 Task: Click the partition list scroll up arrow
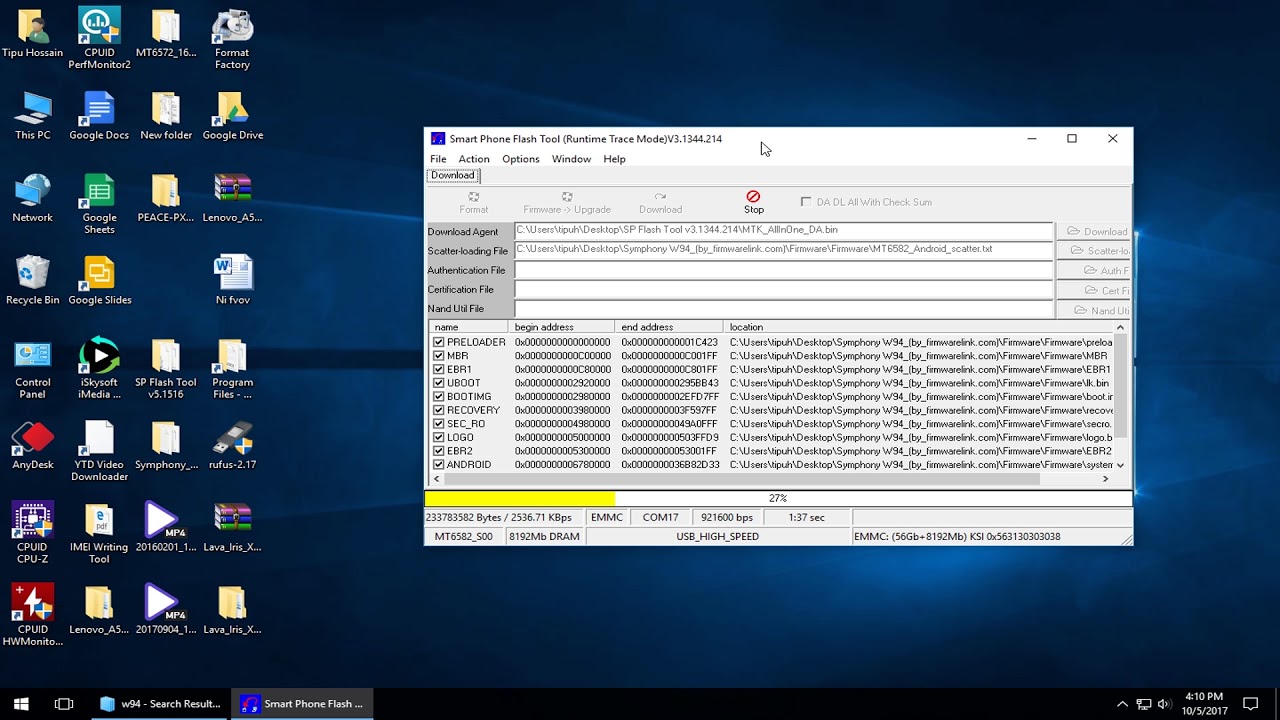coord(1120,328)
